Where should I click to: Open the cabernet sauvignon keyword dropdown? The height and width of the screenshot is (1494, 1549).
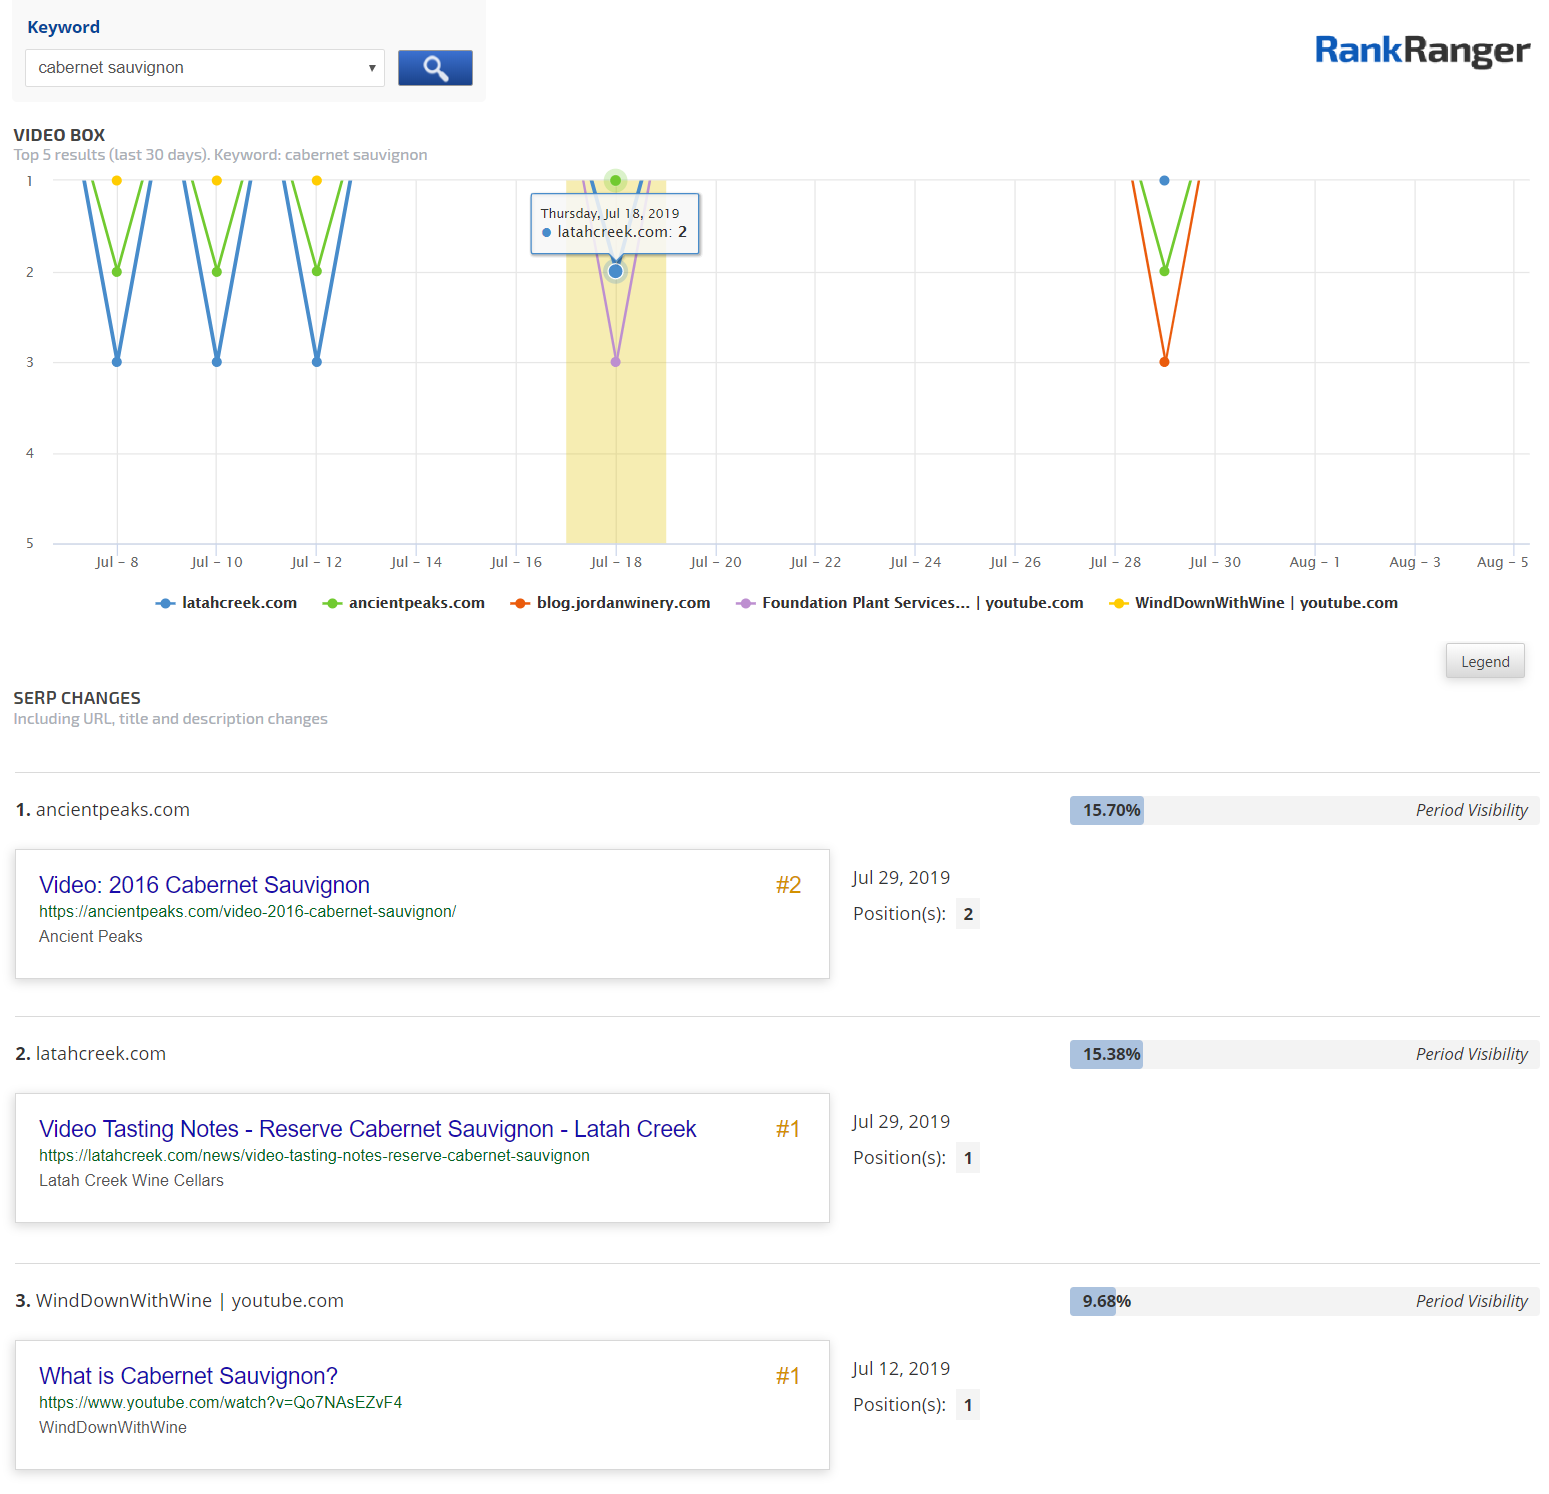pos(205,68)
